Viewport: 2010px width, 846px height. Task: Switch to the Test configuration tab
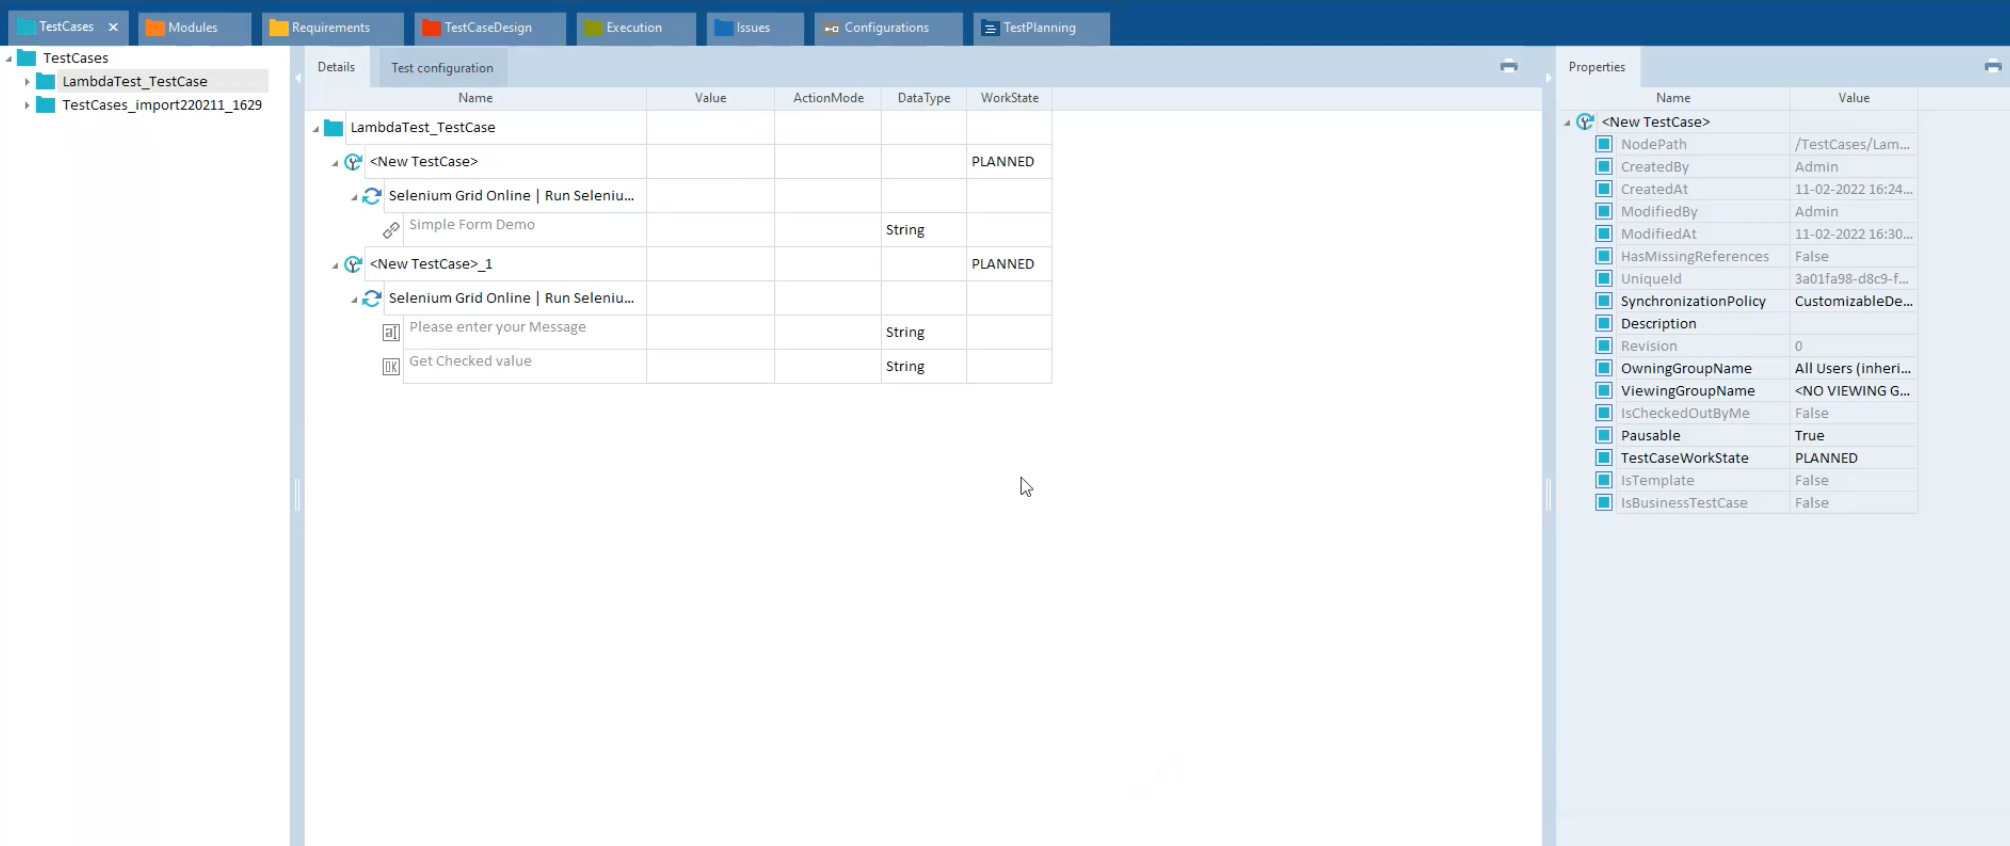pos(442,68)
